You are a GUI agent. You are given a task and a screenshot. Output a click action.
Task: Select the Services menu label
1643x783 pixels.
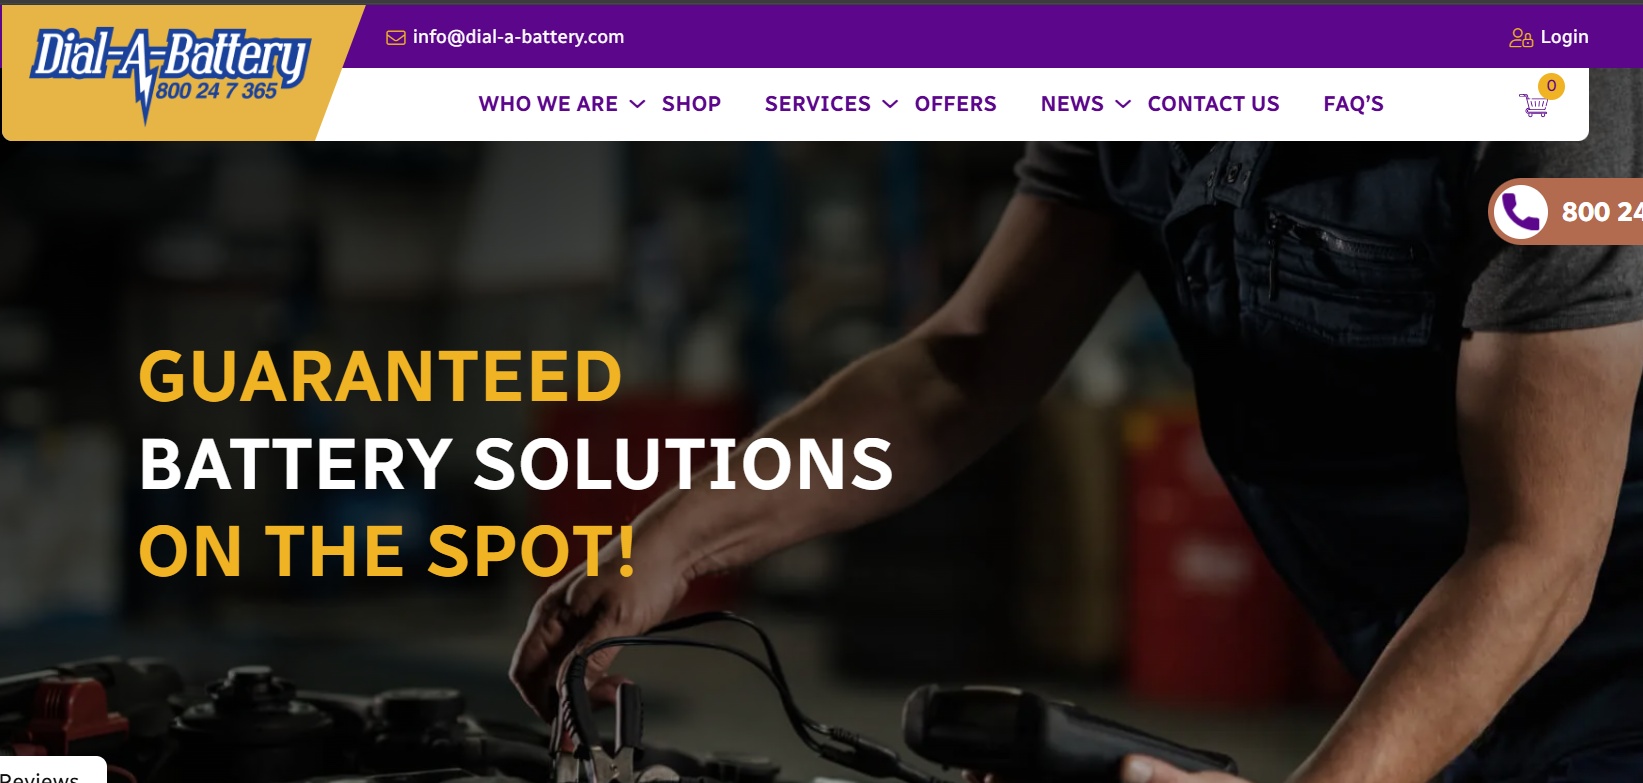[818, 104]
